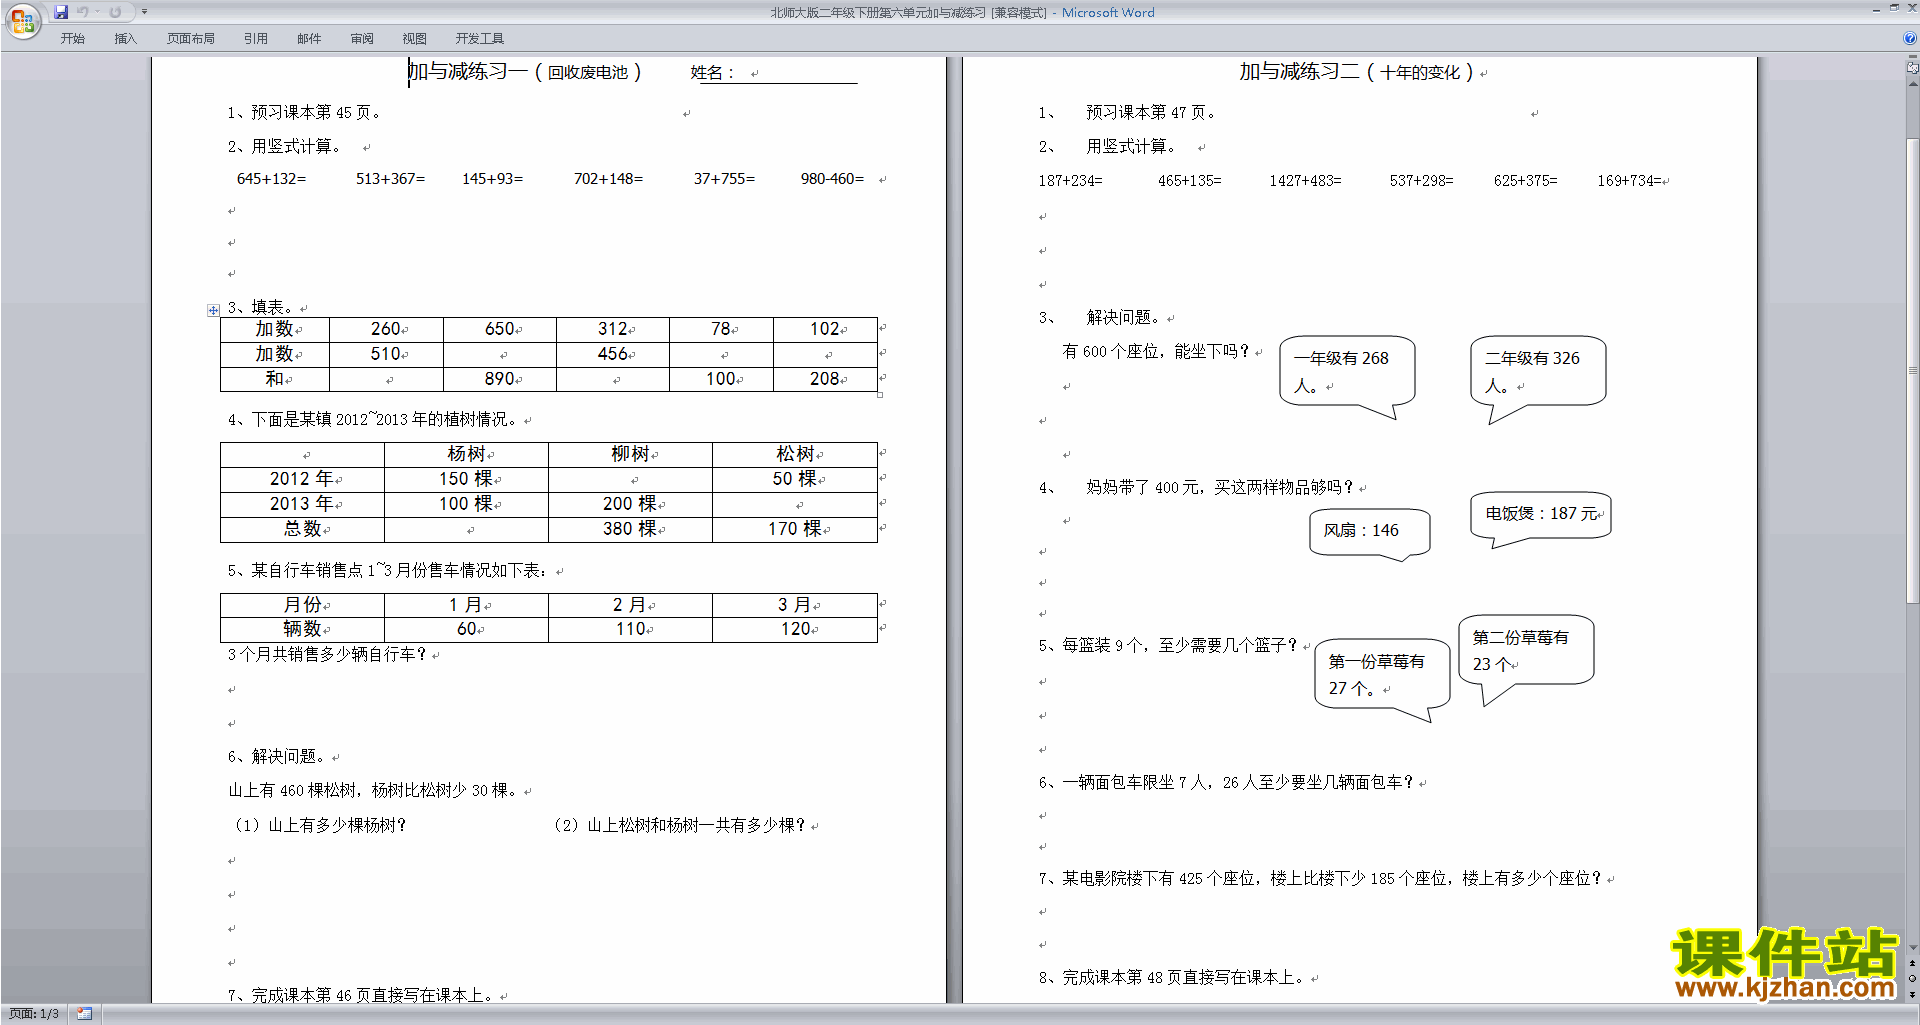Image resolution: width=1920 pixels, height=1025 pixels.
Task: Save the document with the floppy icon
Action: coord(61,12)
